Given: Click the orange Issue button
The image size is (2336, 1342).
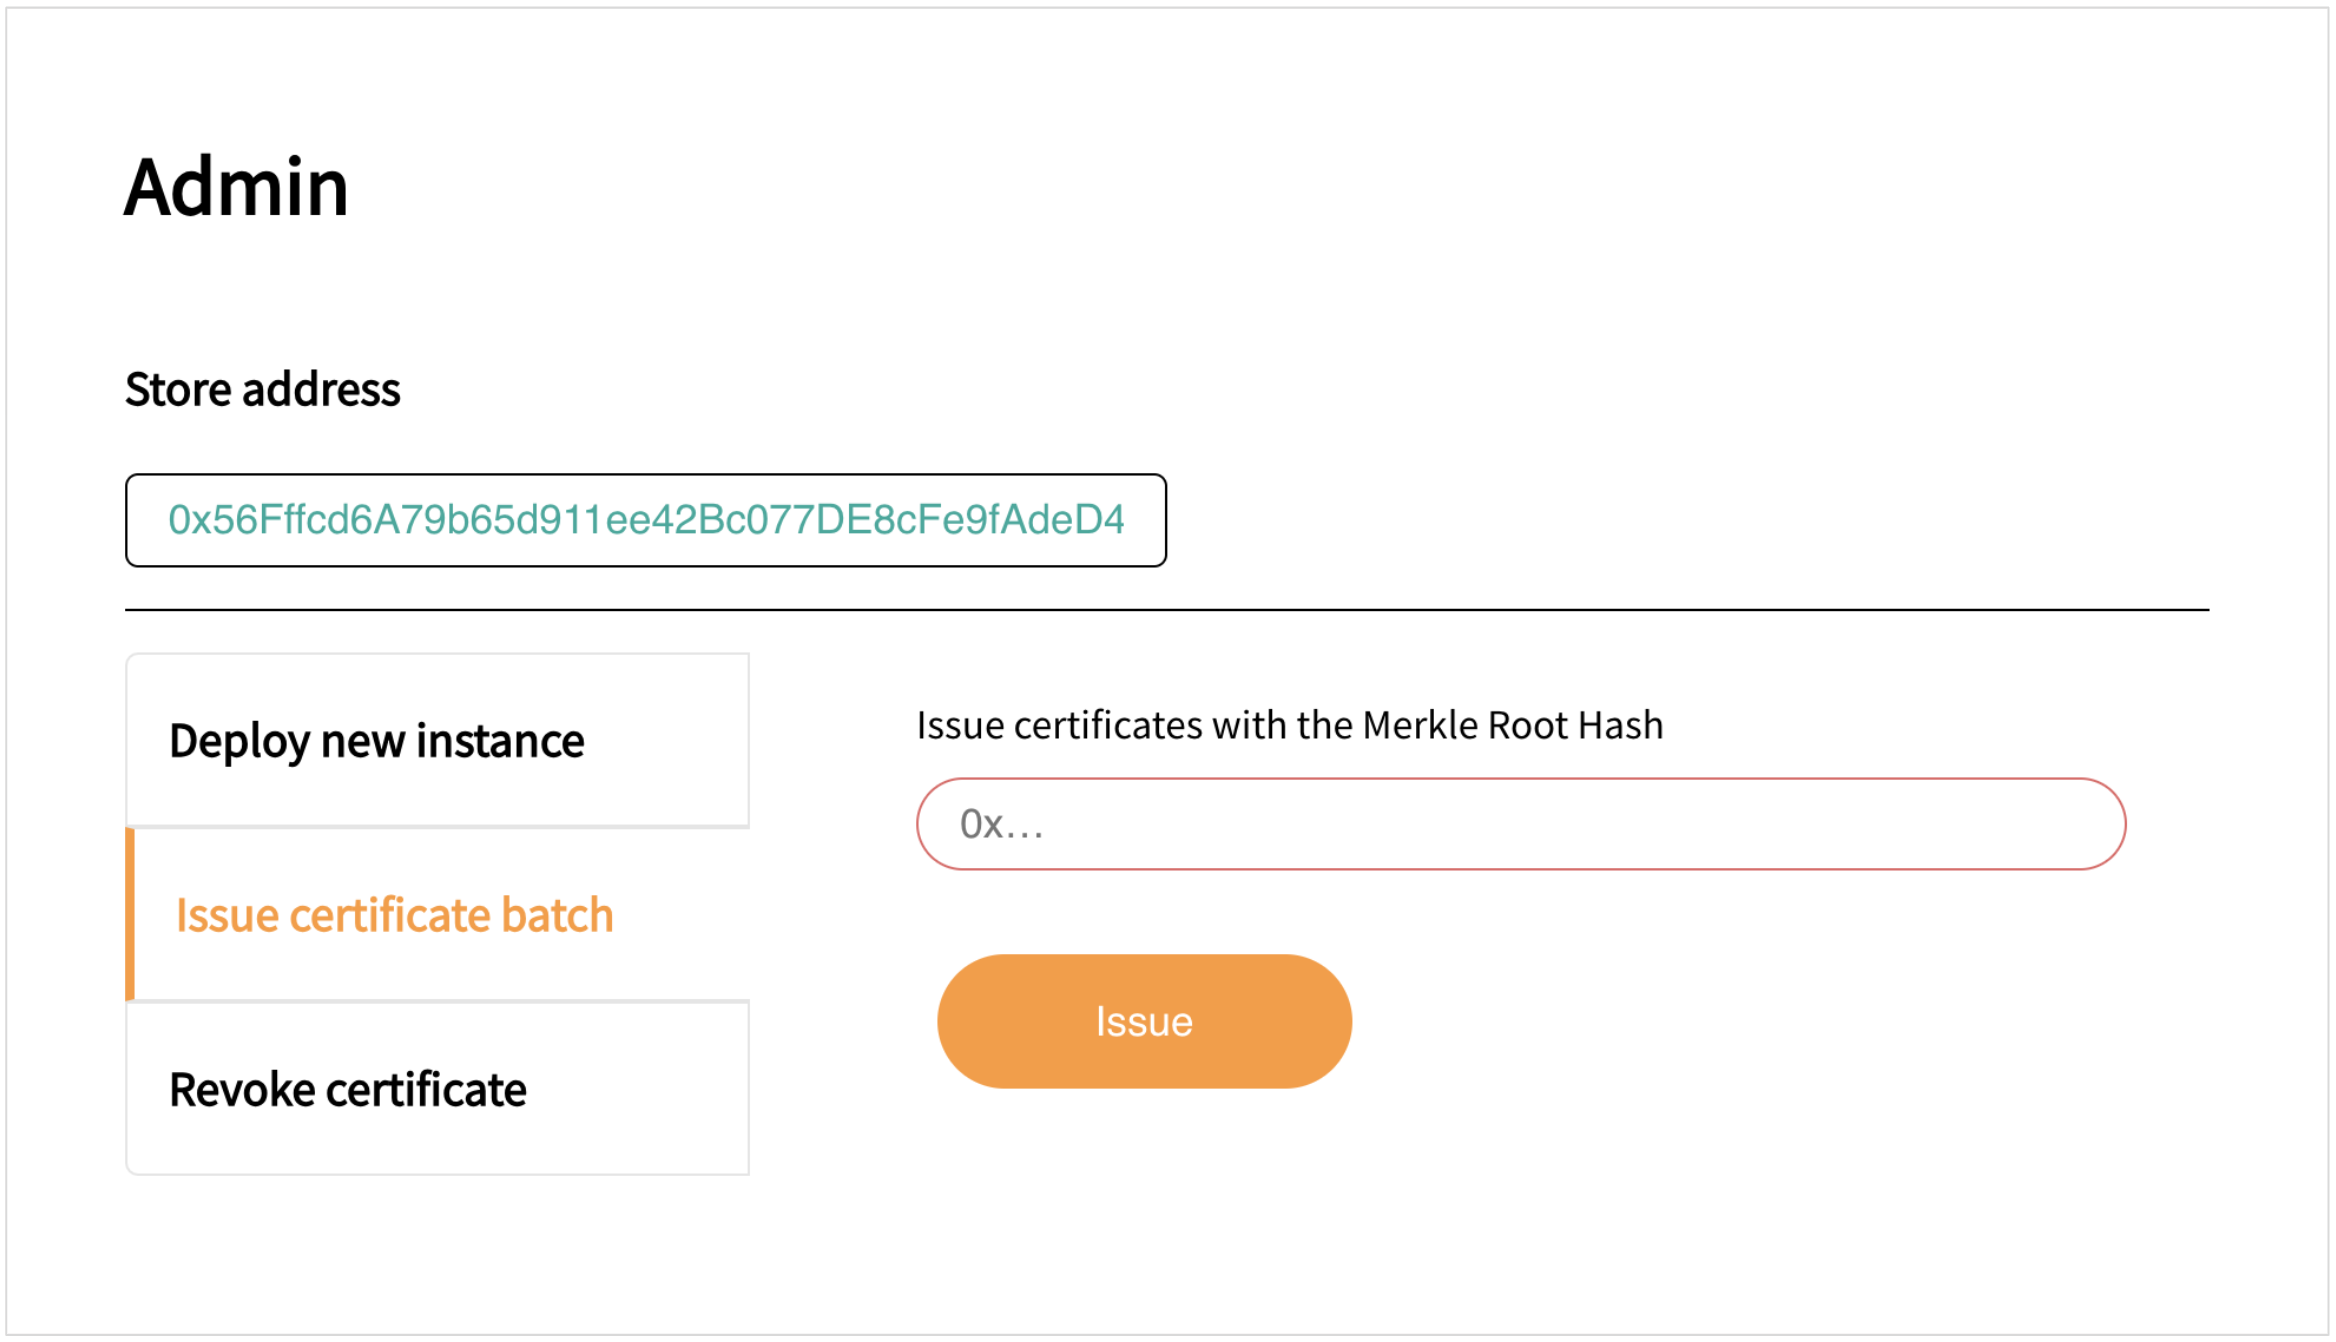Looking at the screenshot, I should [1143, 1020].
